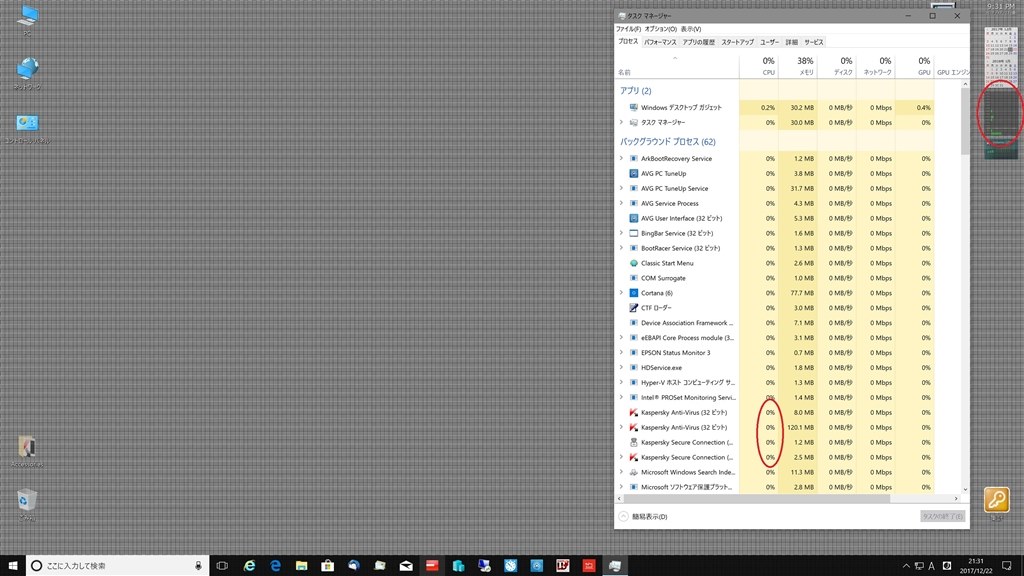Viewport: 1024px width, 576px height.
Task: Click the taskbar clock showing 21:31
Action: coord(976,566)
